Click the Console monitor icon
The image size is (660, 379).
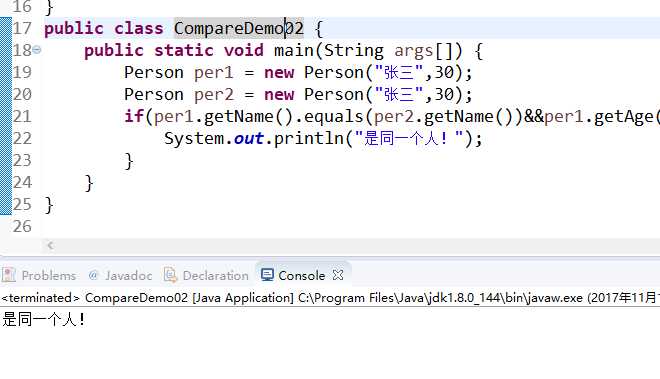(267, 275)
